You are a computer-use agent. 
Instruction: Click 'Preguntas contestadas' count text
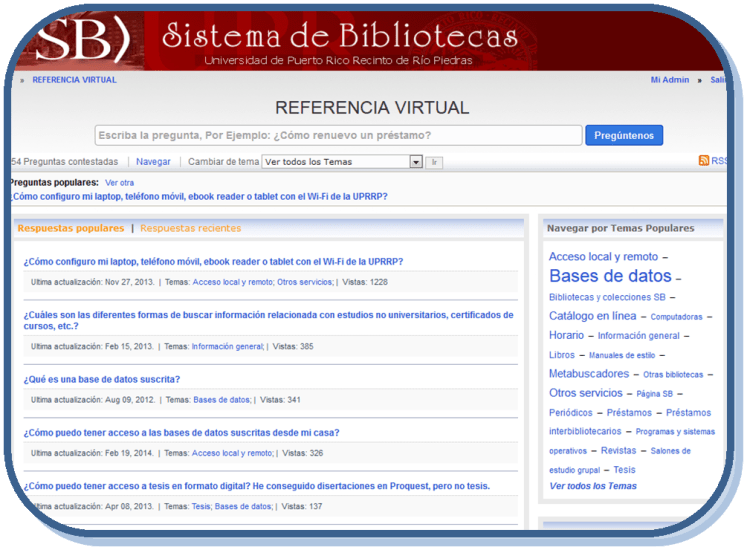tap(64, 162)
